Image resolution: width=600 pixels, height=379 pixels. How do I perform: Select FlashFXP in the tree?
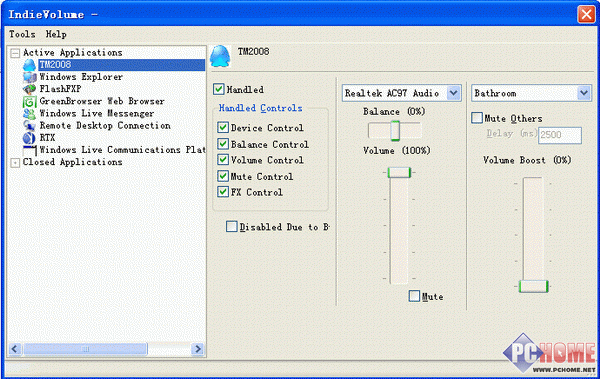(60, 89)
